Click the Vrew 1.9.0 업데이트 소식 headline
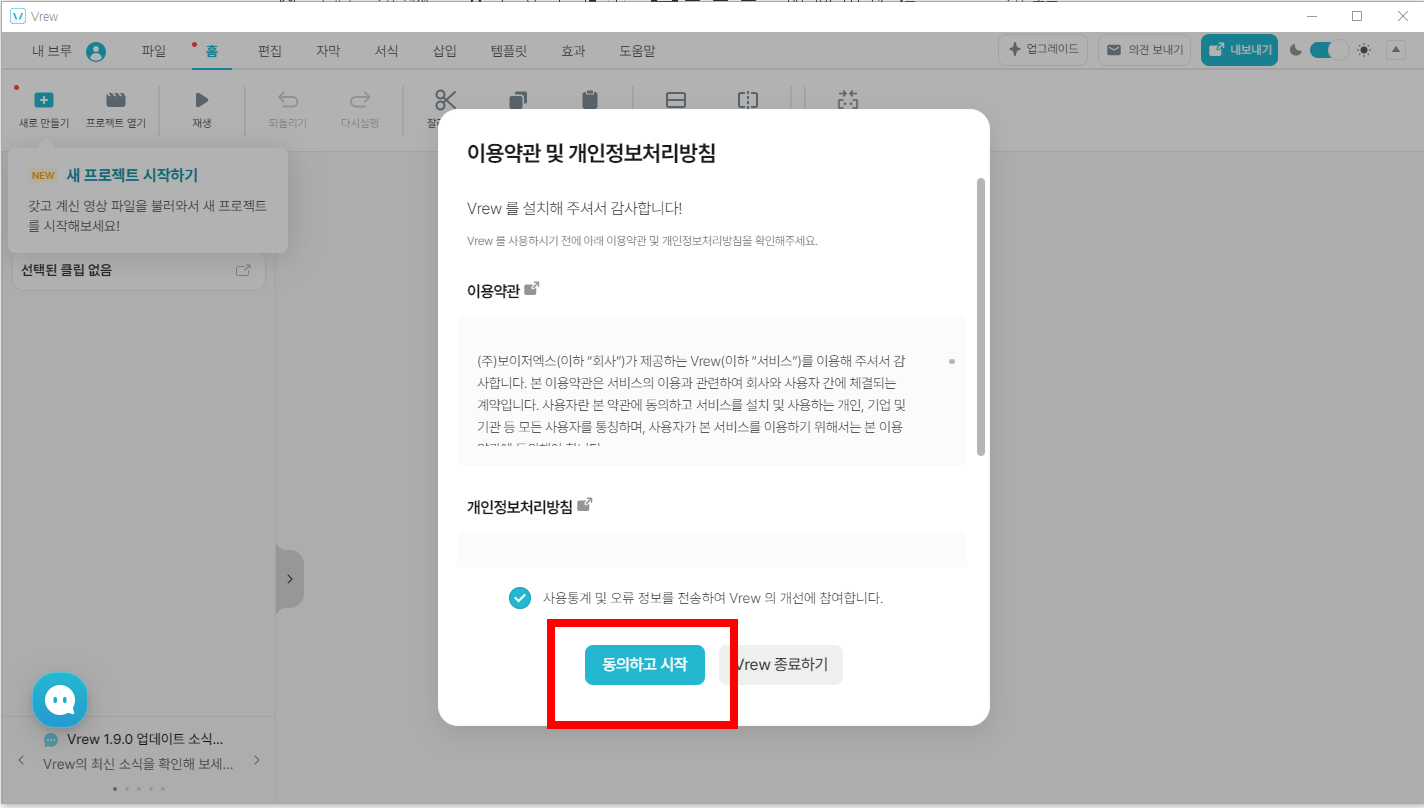 [x=145, y=739]
